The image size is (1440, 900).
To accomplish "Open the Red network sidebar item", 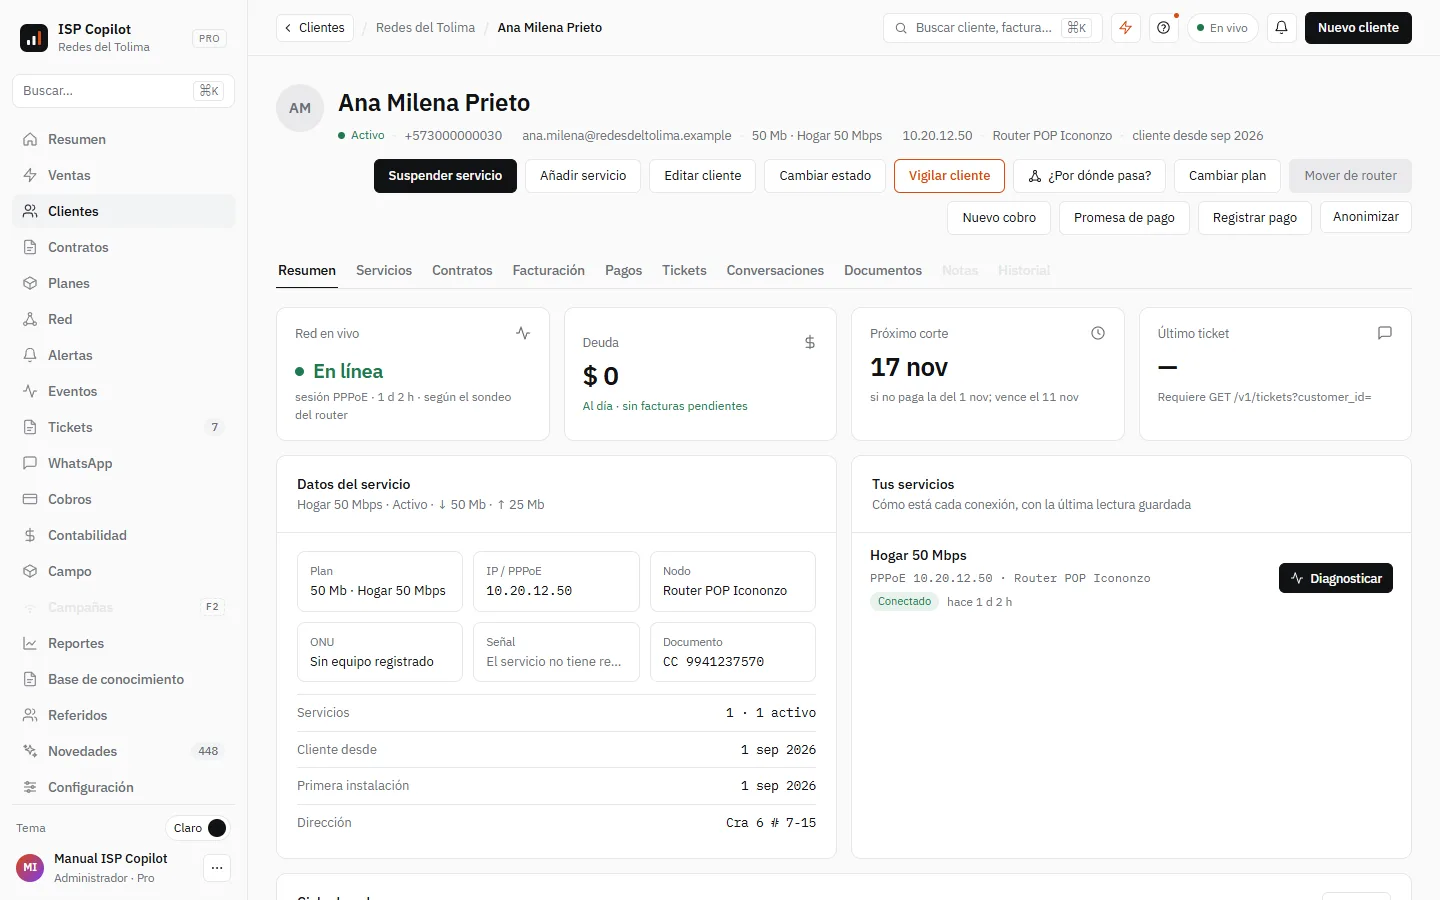I will 124,319.
